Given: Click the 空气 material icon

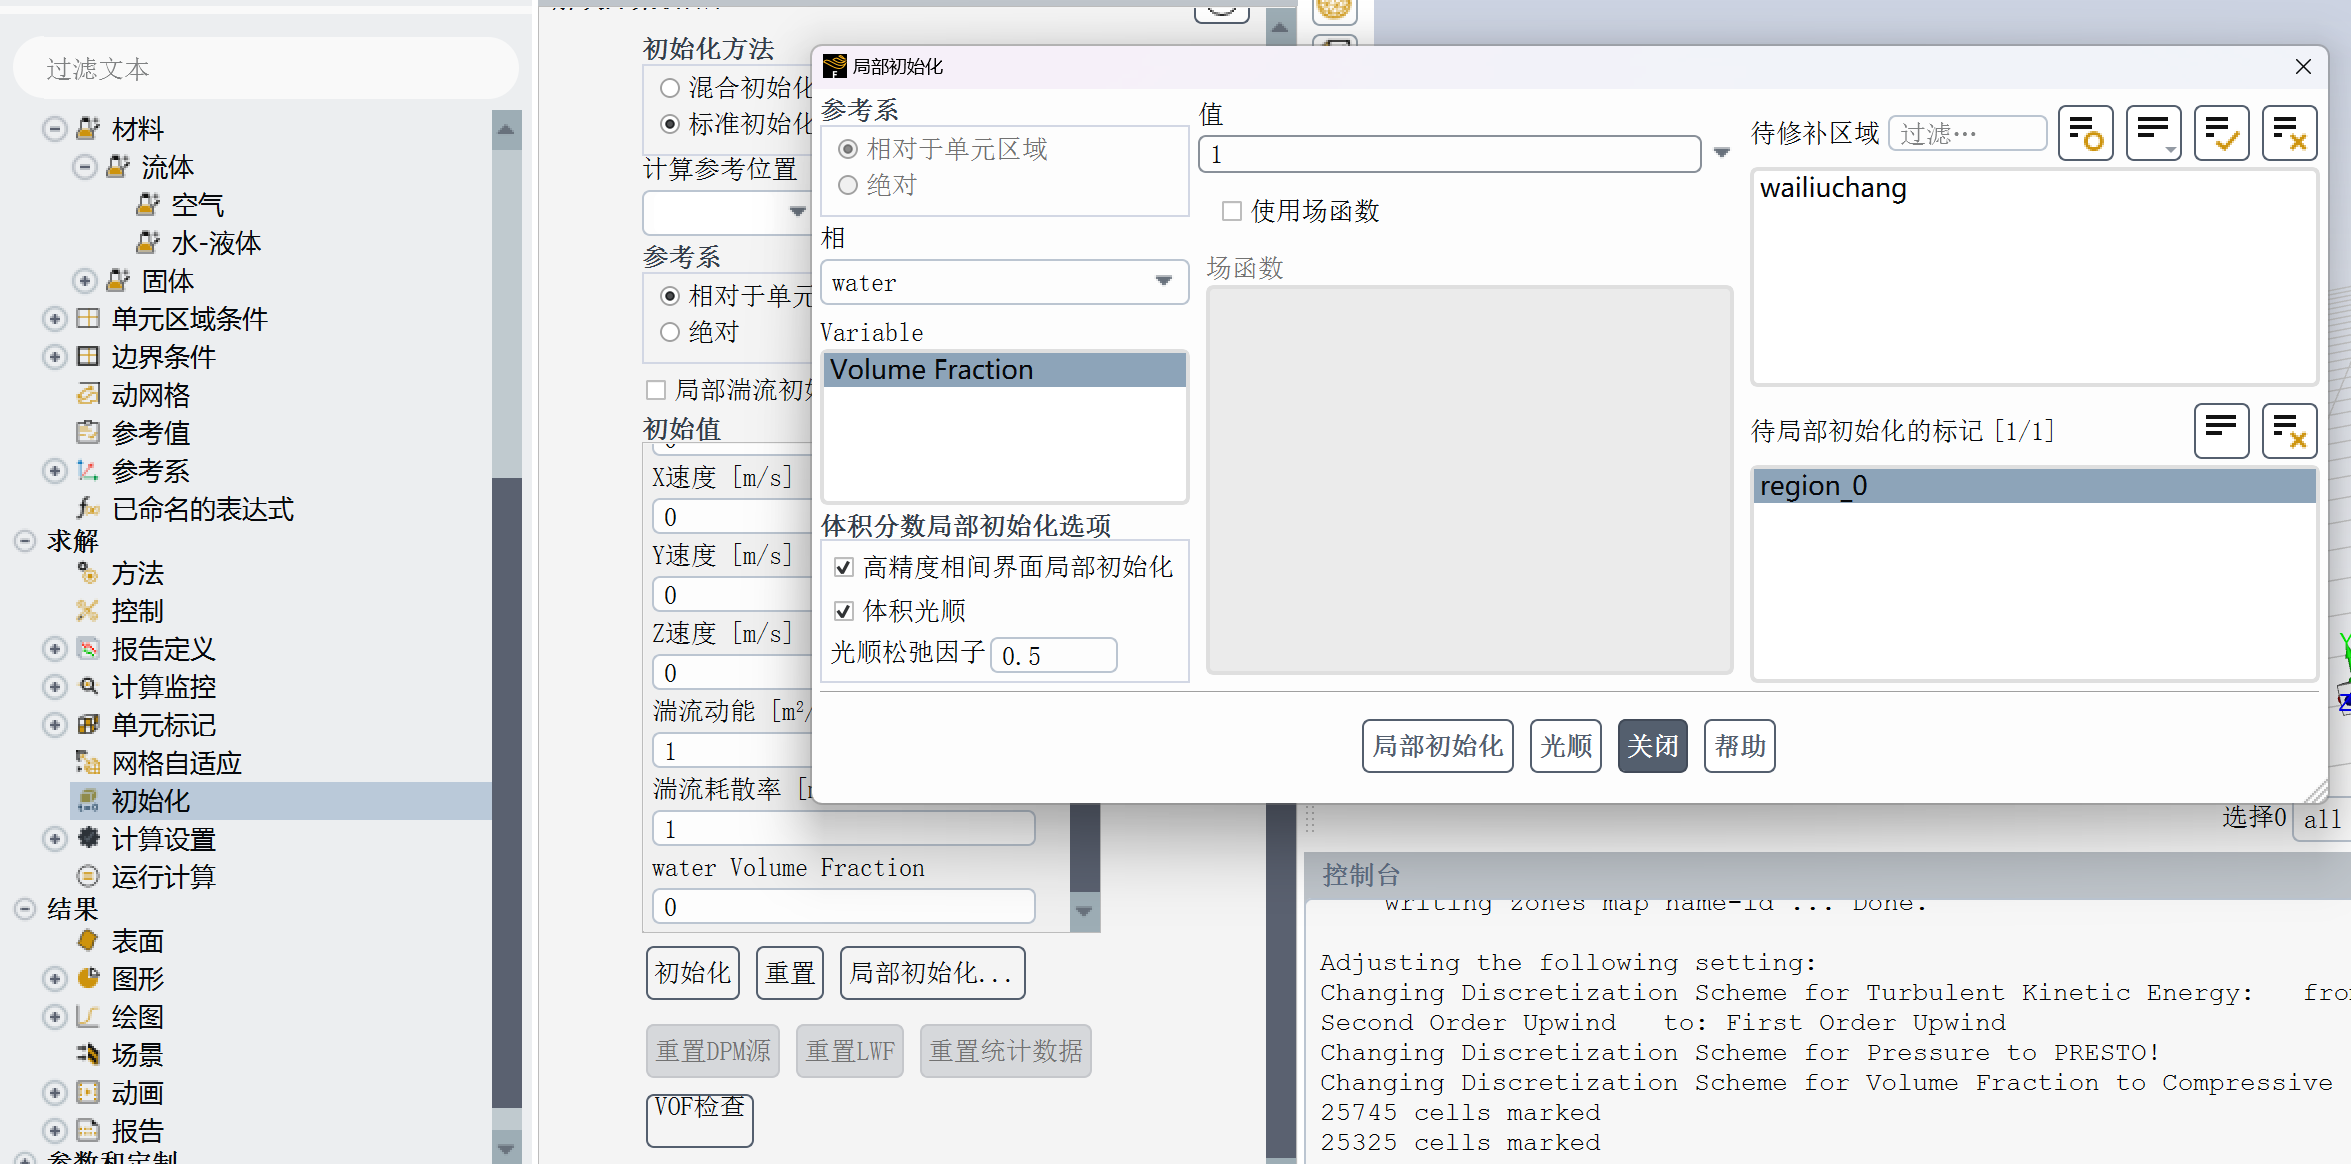Looking at the screenshot, I should tap(148, 205).
